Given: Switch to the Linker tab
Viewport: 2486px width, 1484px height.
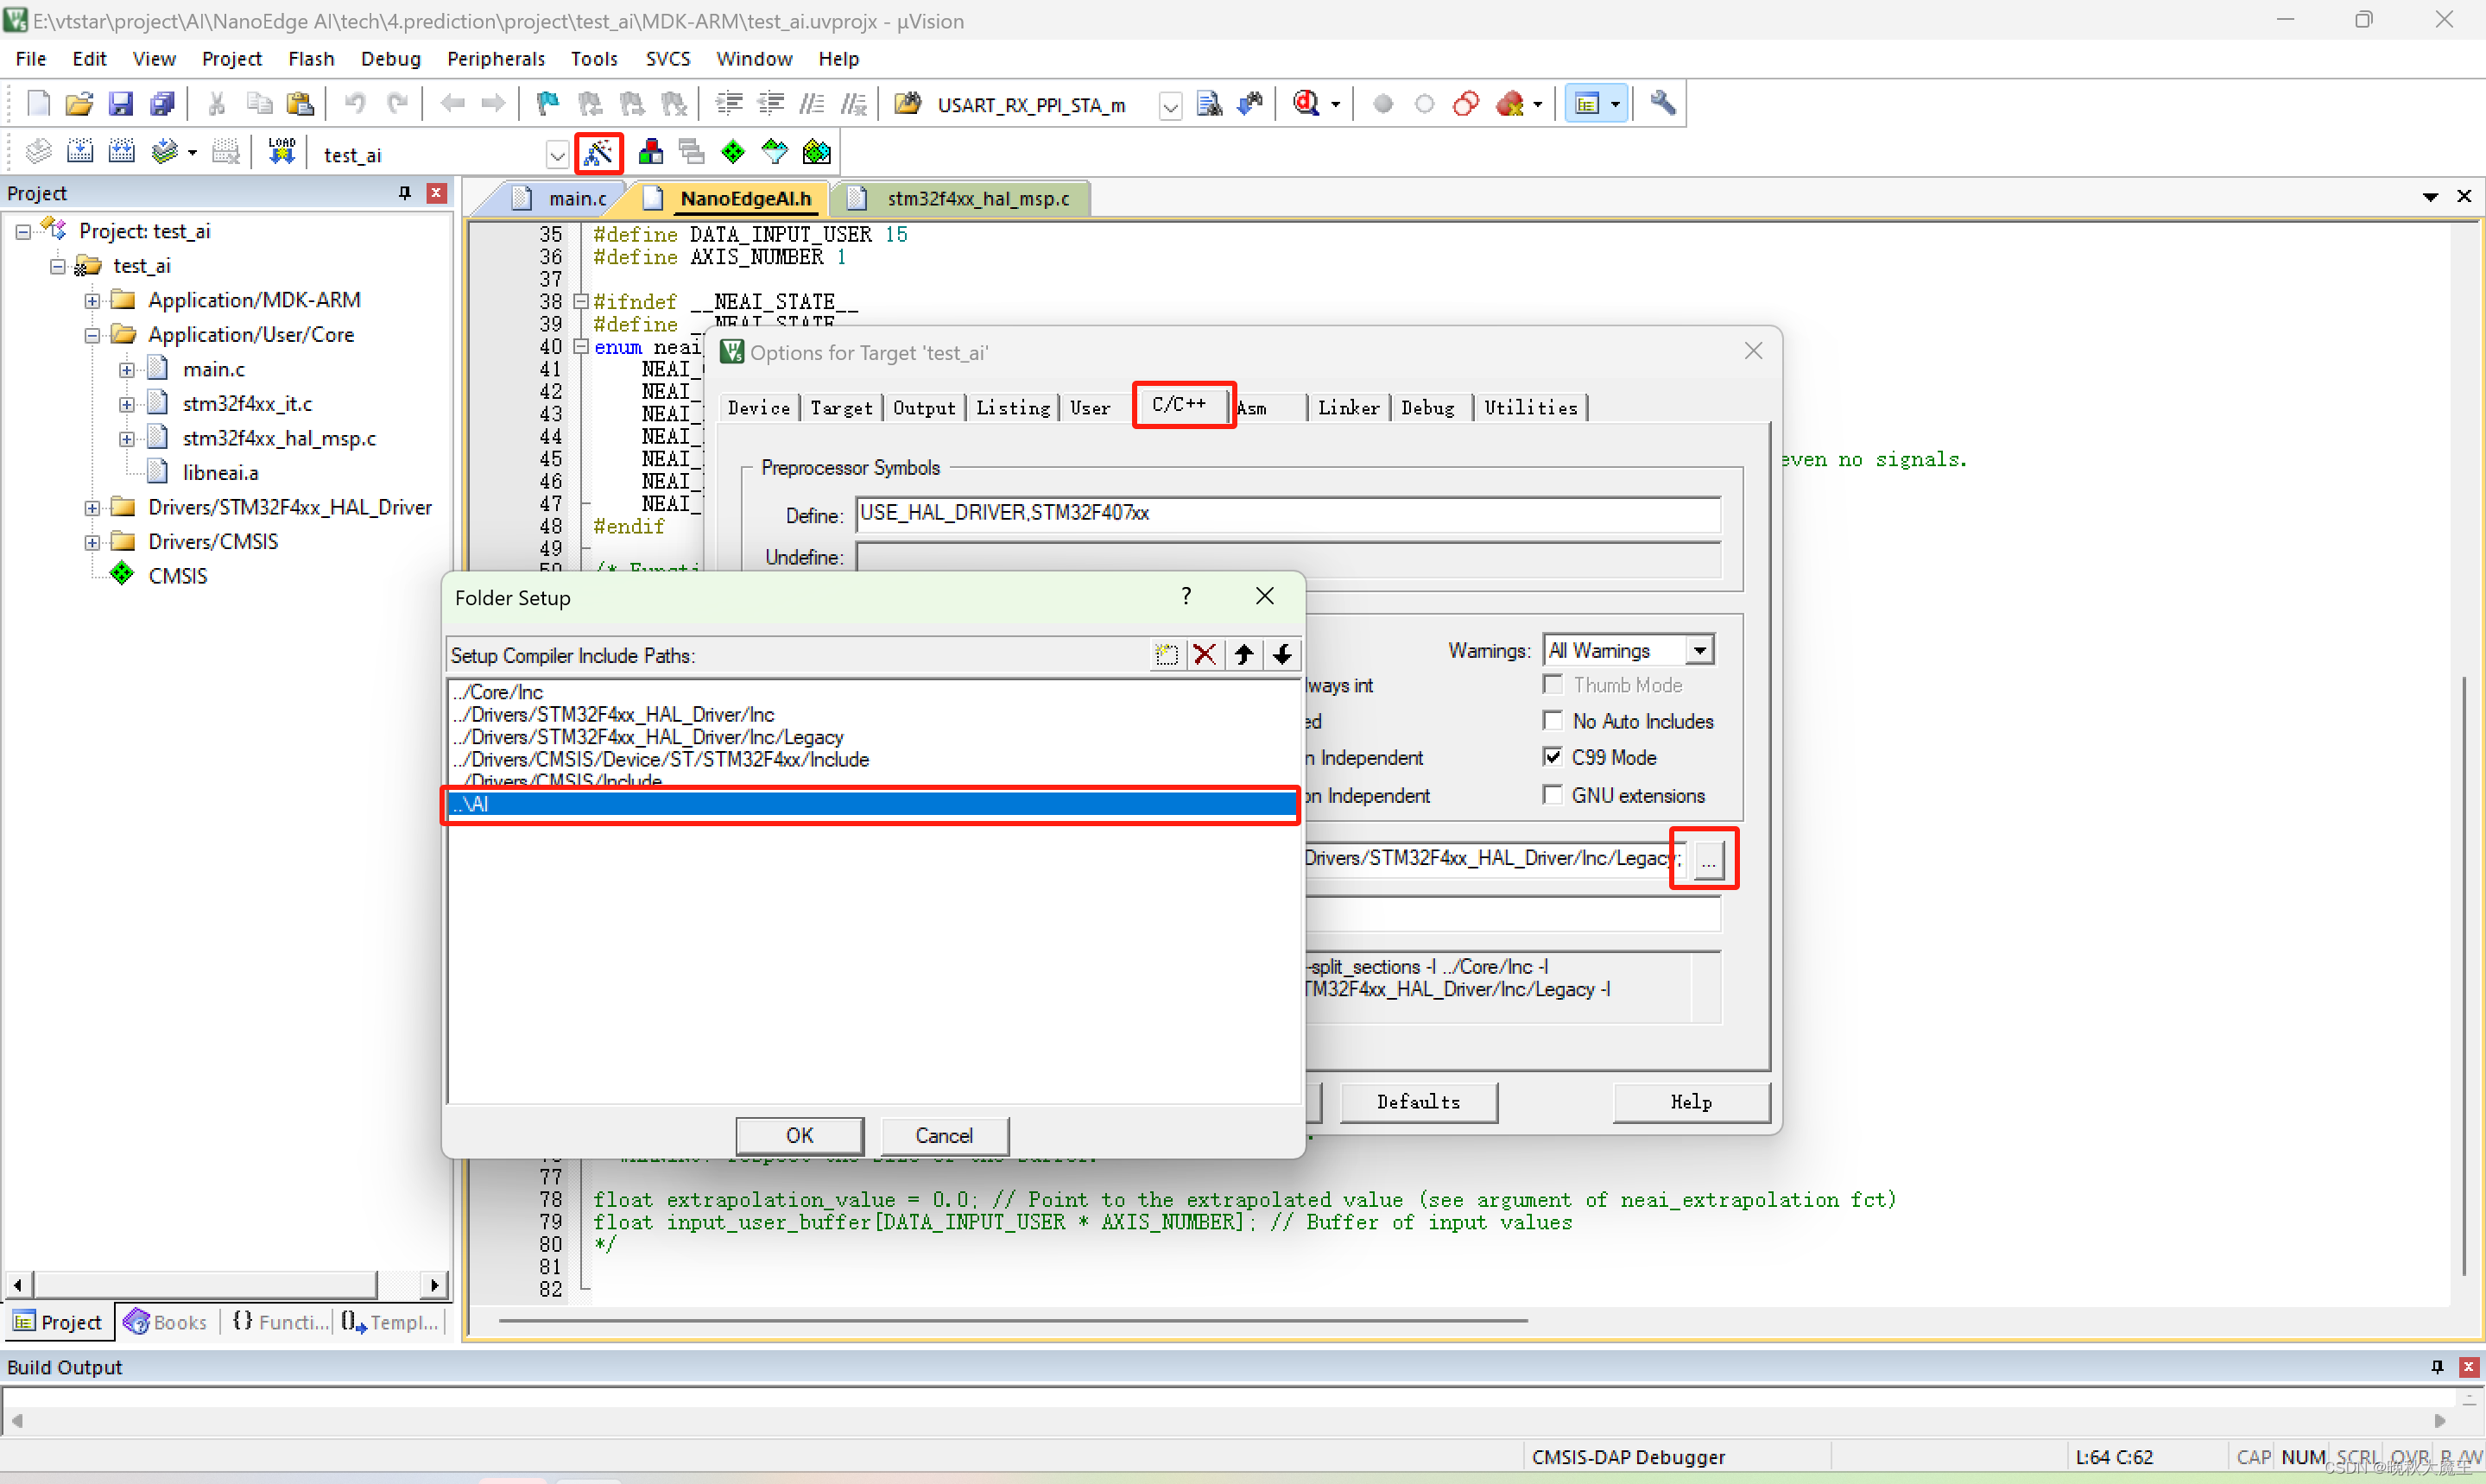Looking at the screenshot, I should (1347, 407).
